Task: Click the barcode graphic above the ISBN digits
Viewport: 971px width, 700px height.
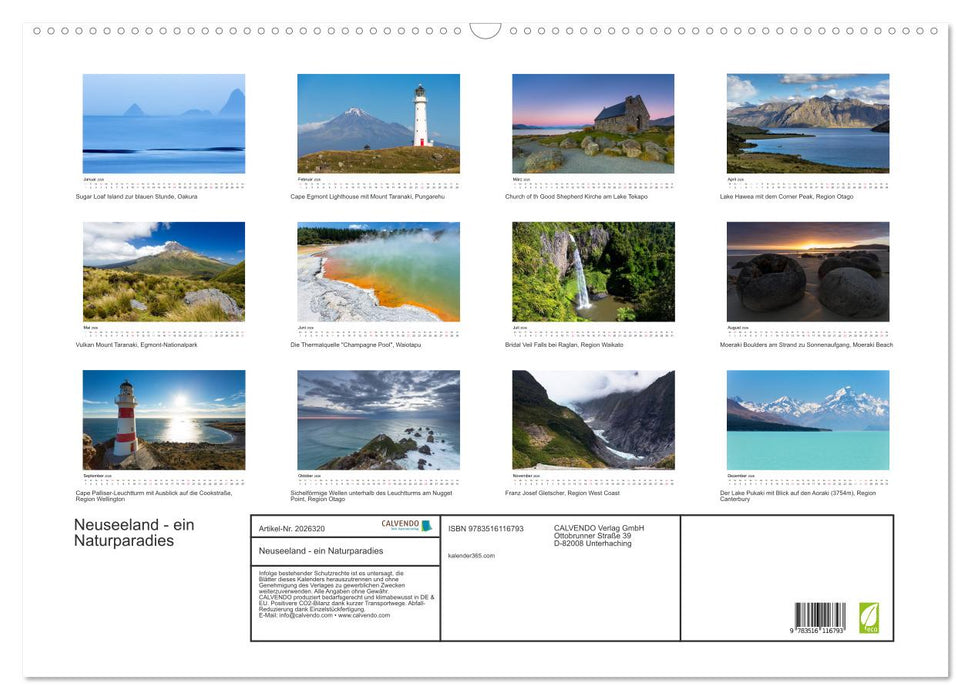Action: (x=820, y=612)
